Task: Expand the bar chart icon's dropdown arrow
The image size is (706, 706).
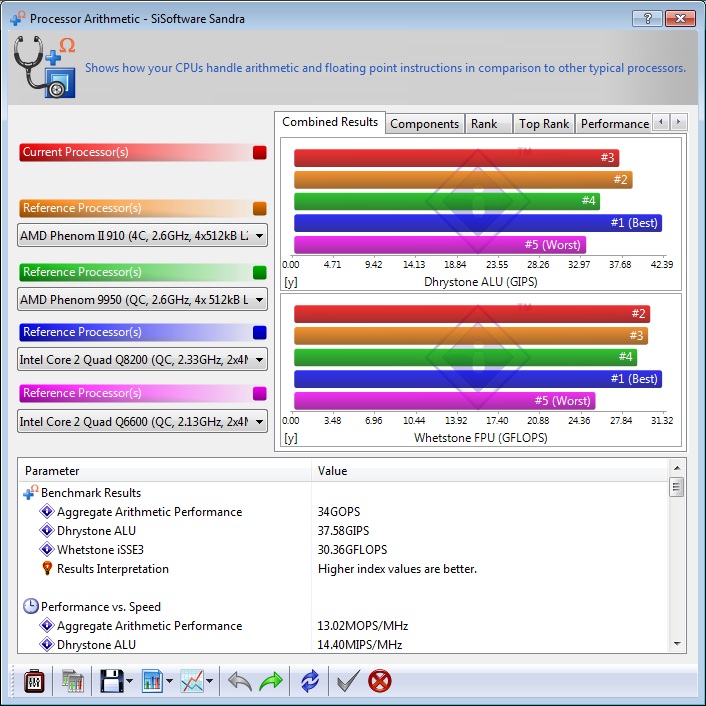Action: [x=169, y=681]
